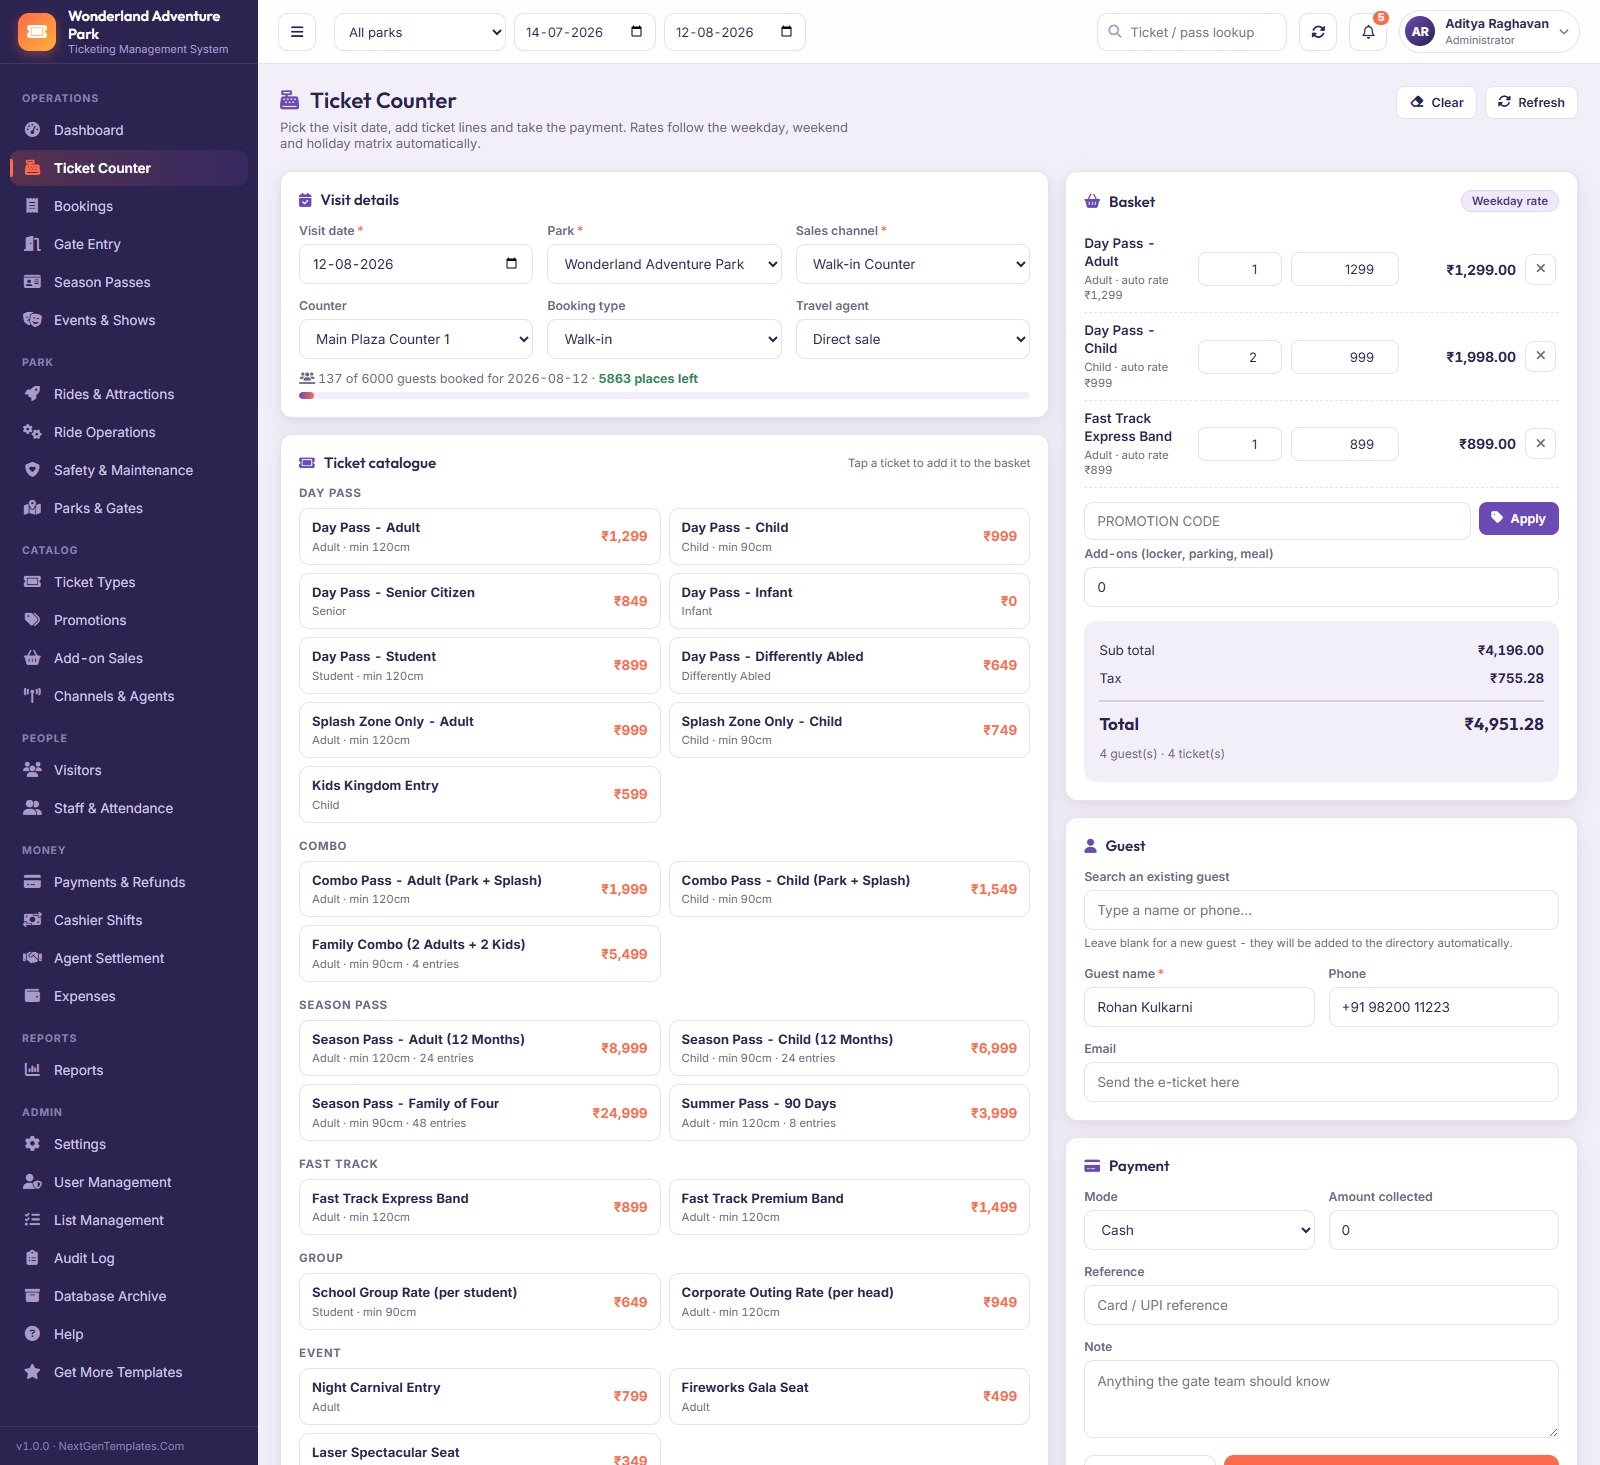Open Counter dropdown Main Plaza Counter 1
This screenshot has height=1465, width=1600.
tap(416, 339)
